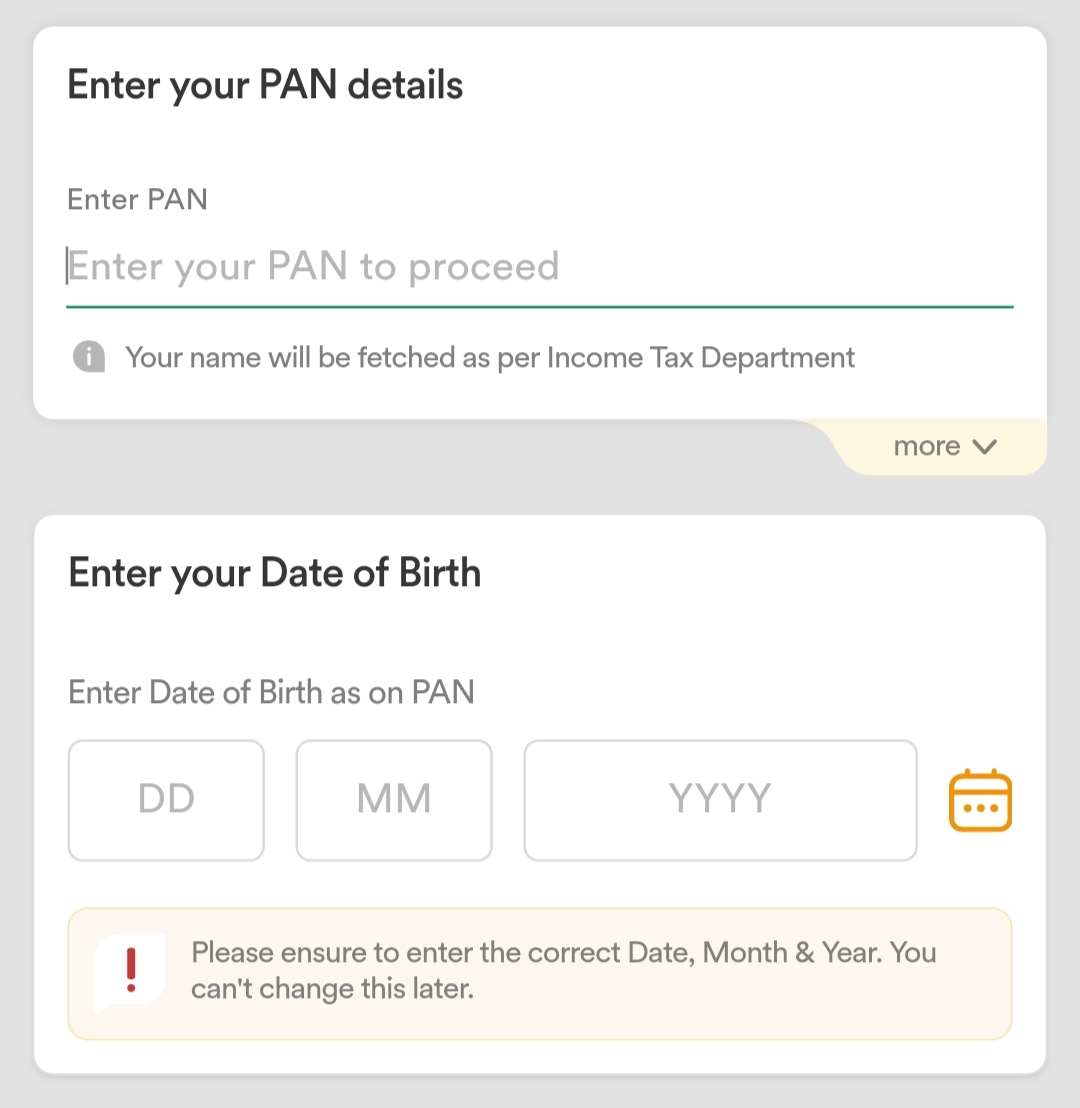Select the MM month input box

(x=393, y=799)
